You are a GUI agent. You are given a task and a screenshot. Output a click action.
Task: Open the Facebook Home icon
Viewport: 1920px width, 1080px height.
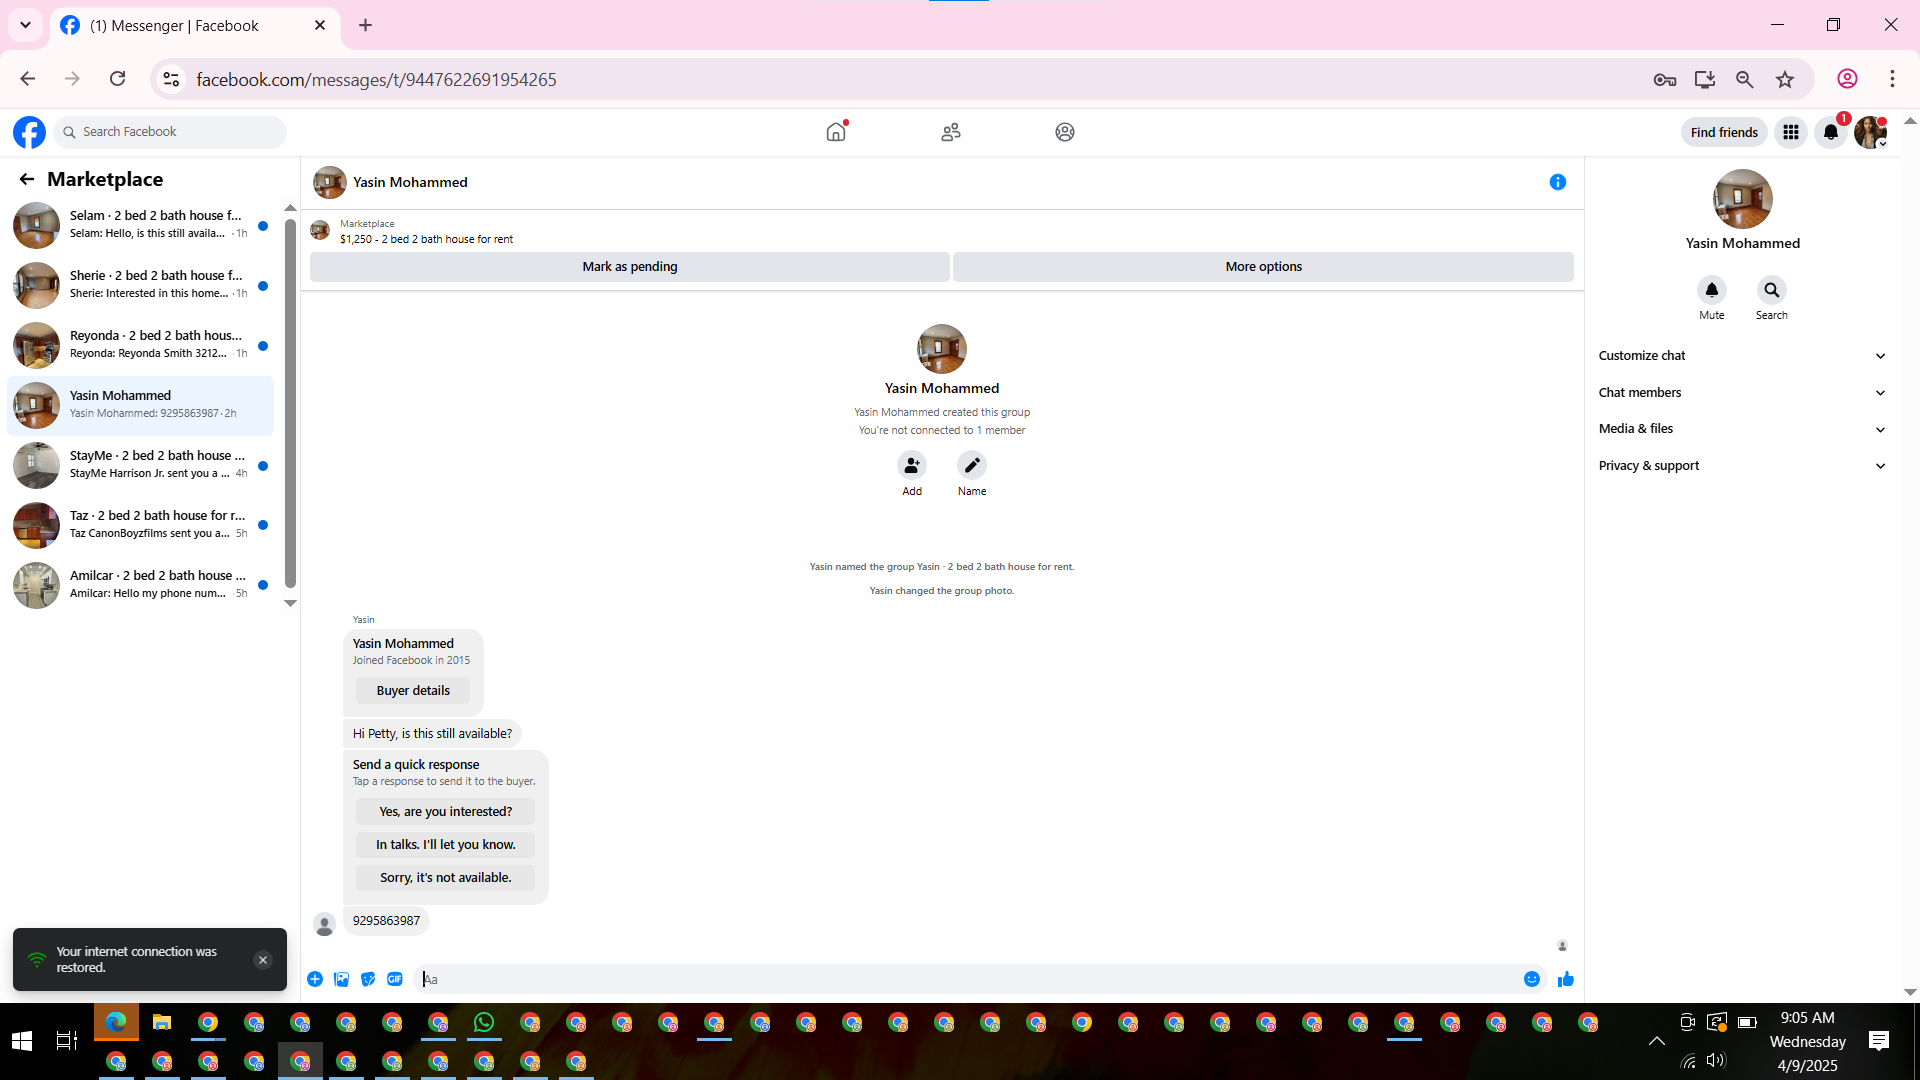(x=836, y=132)
